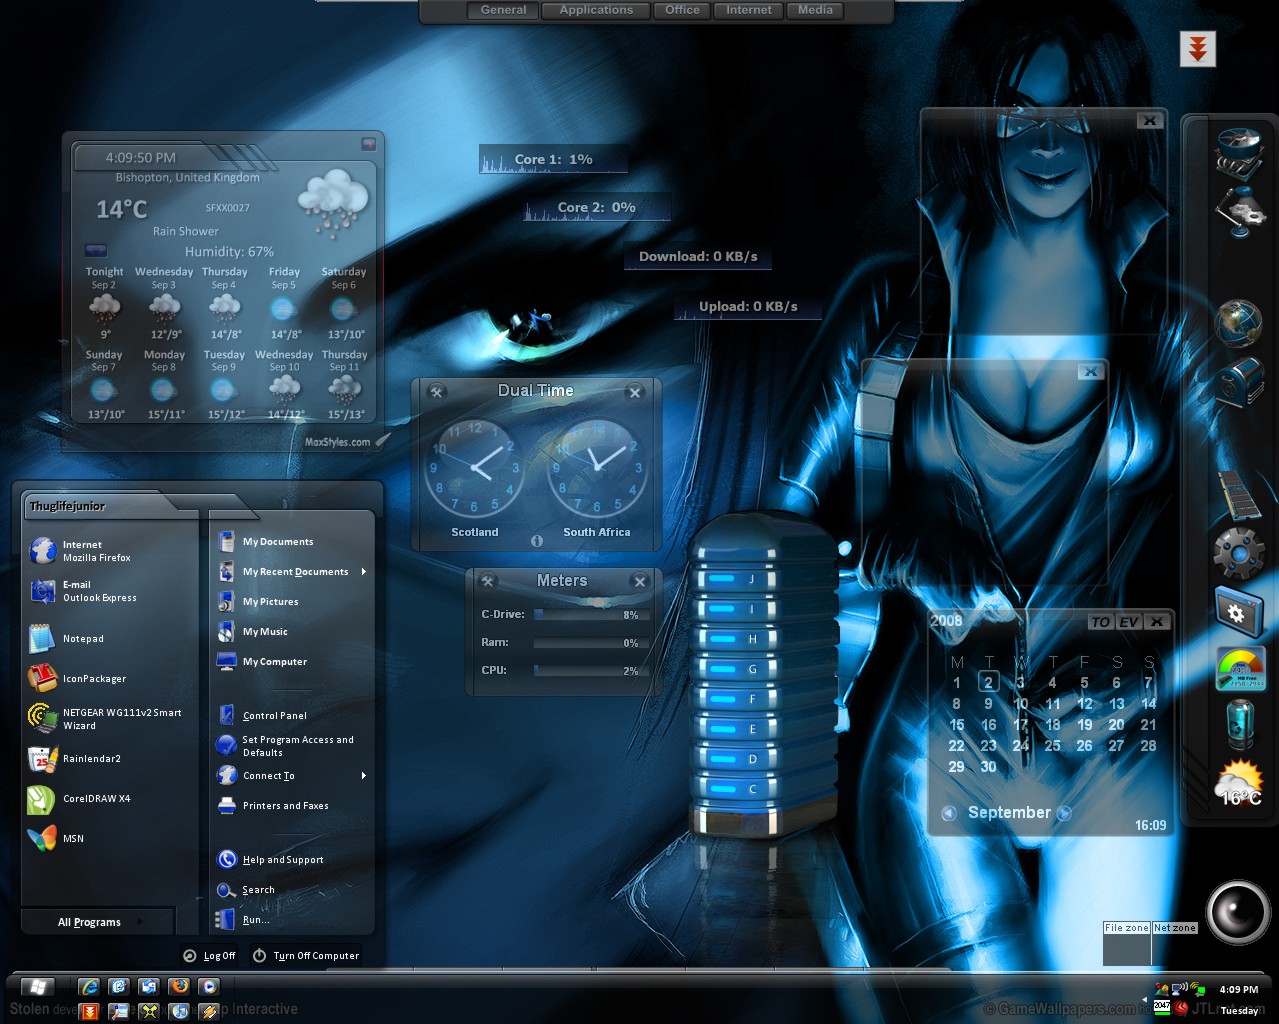This screenshot has width=1279, height=1024.
Task: Click the Rainlendar2 start menu icon
Action: pyautogui.click(x=43, y=759)
